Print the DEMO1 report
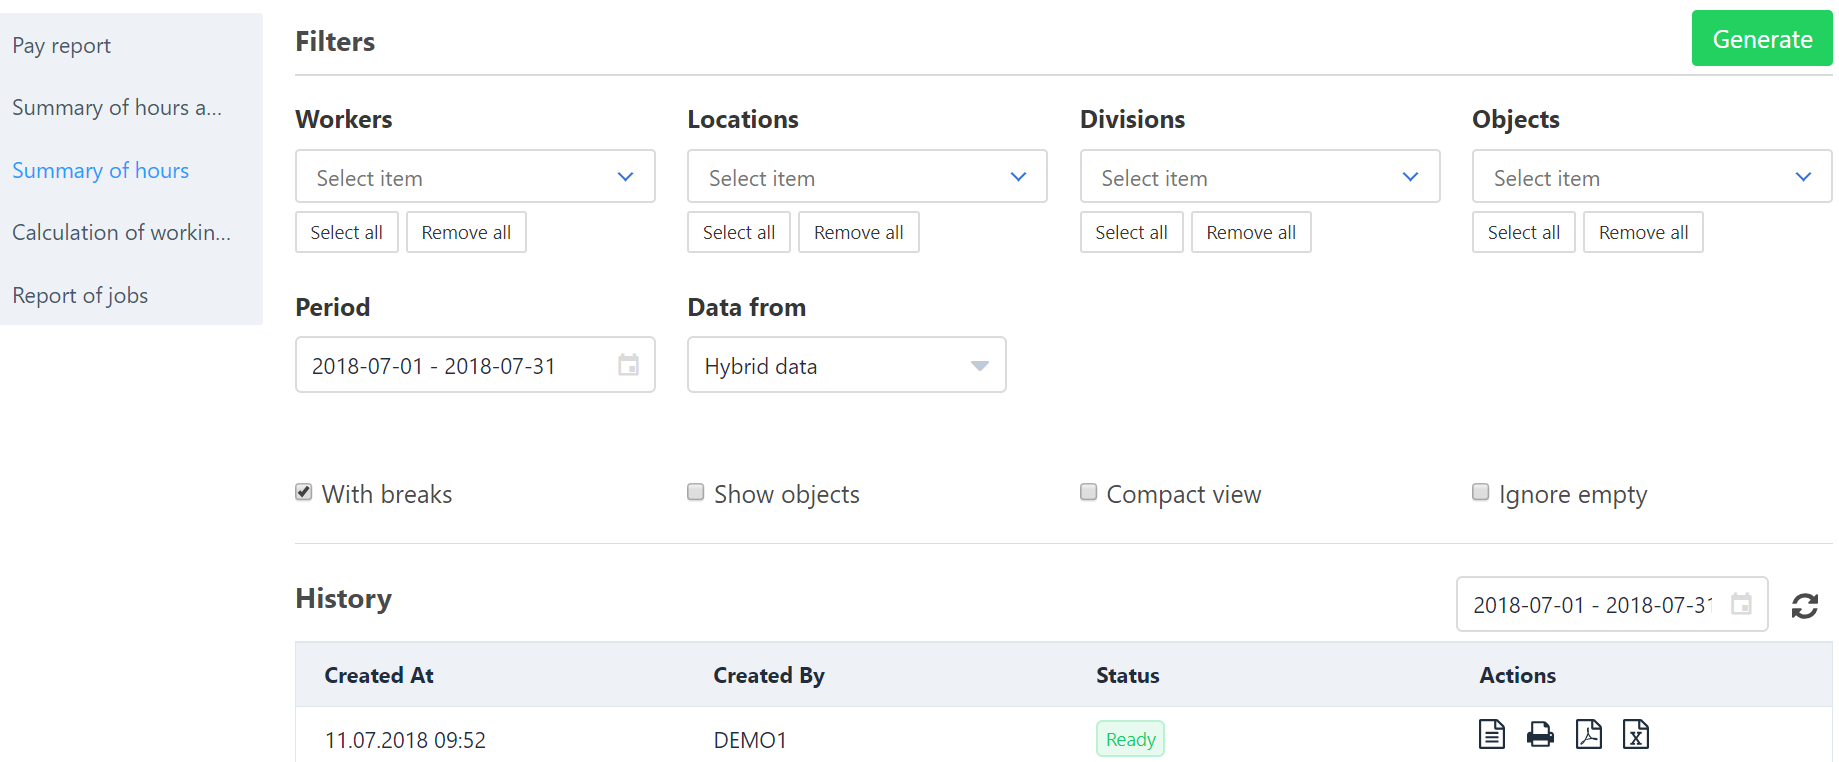Image resolution: width=1839 pixels, height=762 pixels. coord(1540,735)
